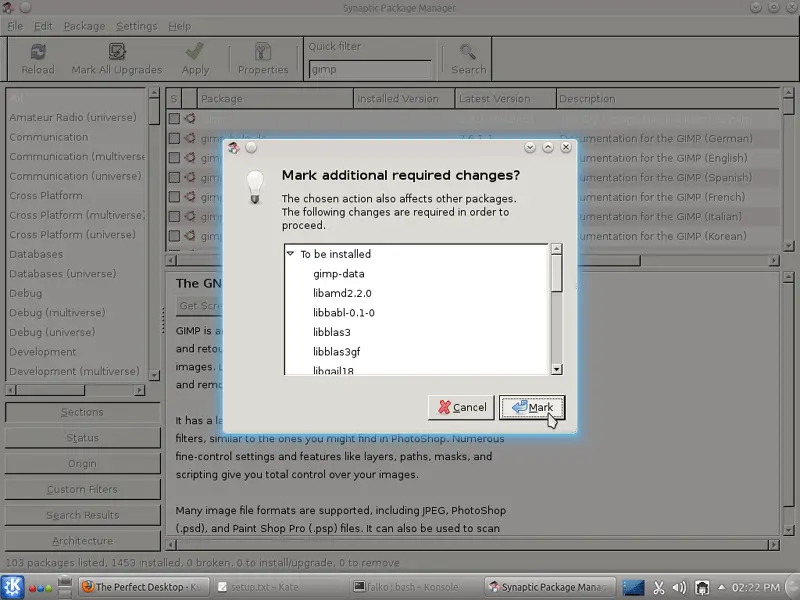Screen dimensions: 800x600
Task: Open the Edit menu
Action: (x=43, y=26)
